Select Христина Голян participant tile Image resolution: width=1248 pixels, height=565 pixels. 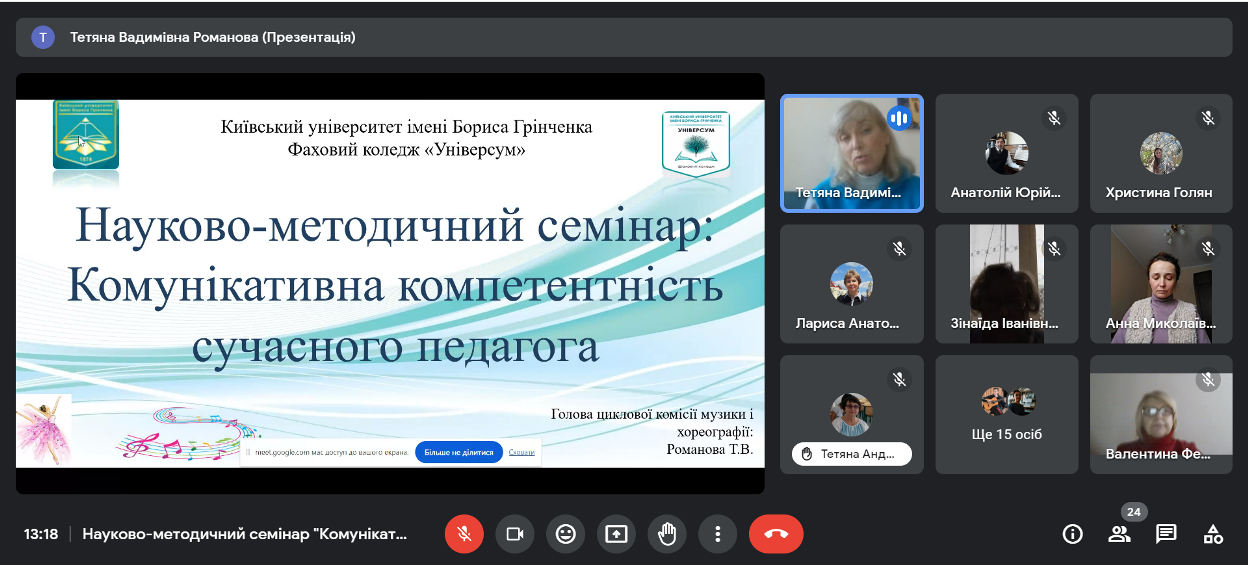[x=1160, y=153]
